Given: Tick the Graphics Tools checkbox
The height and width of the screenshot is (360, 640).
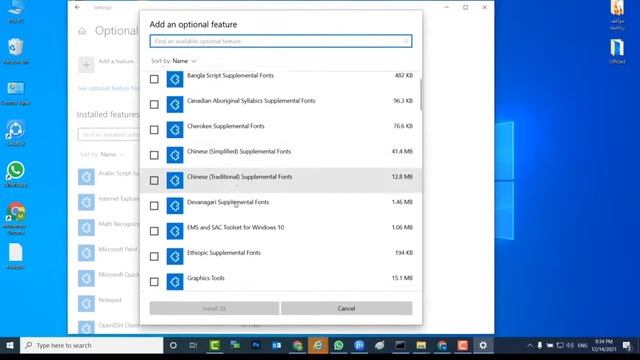Looking at the screenshot, I should pos(154,282).
